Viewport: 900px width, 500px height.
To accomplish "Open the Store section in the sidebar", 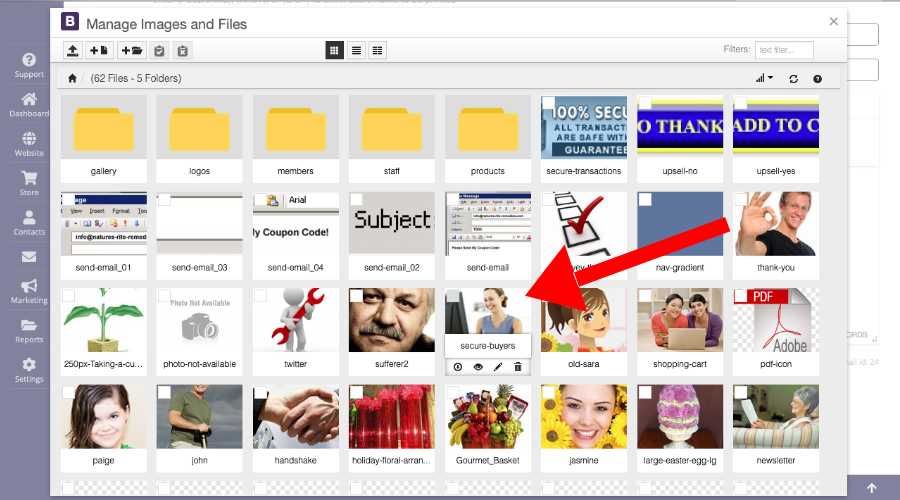I will click(x=29, y=182).
